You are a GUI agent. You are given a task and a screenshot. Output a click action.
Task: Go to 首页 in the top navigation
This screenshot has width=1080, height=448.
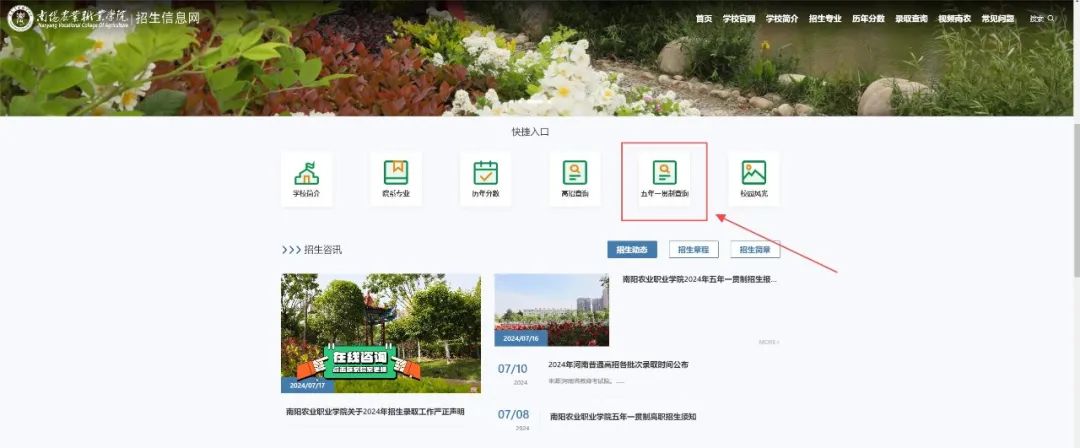[704, 19]
